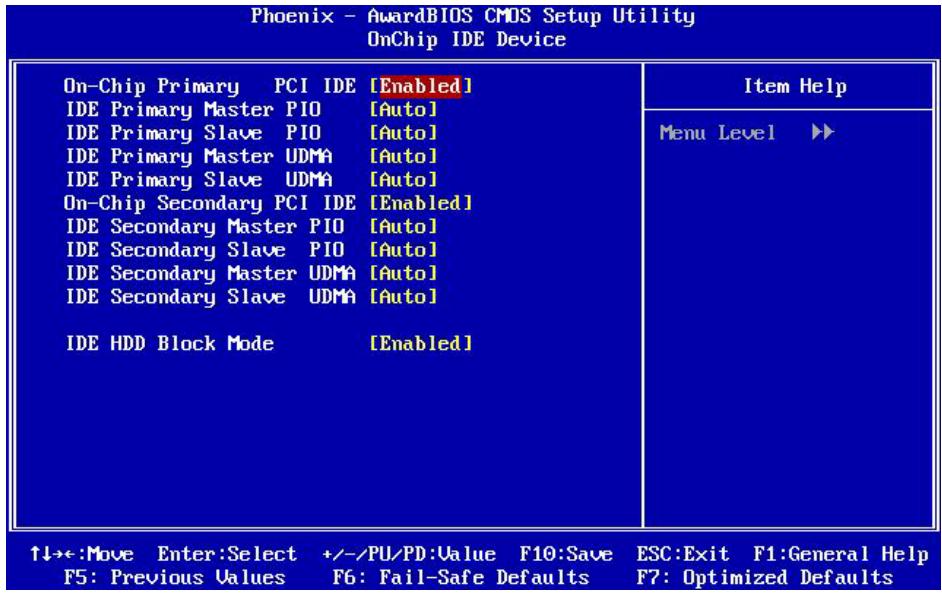942x593 pixels.
Task: Open IDE Secondary Slave PIO Auto option
Action: point(403,250)
